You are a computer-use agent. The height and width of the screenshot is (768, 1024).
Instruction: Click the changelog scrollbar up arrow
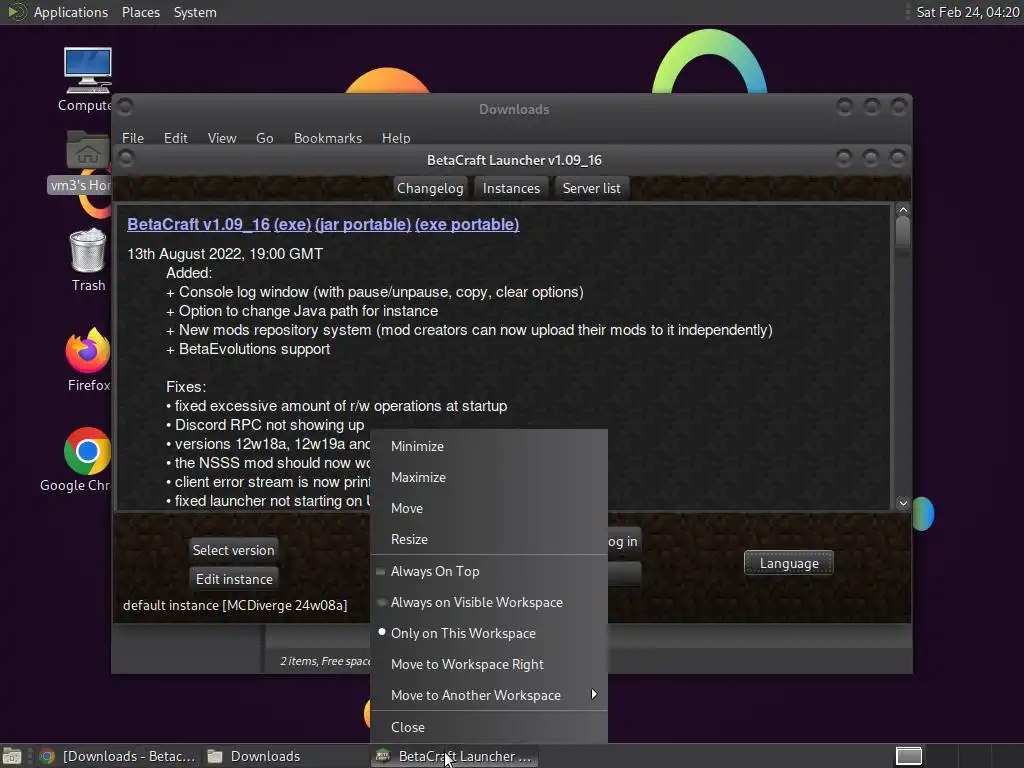click(x=903, y=210)
